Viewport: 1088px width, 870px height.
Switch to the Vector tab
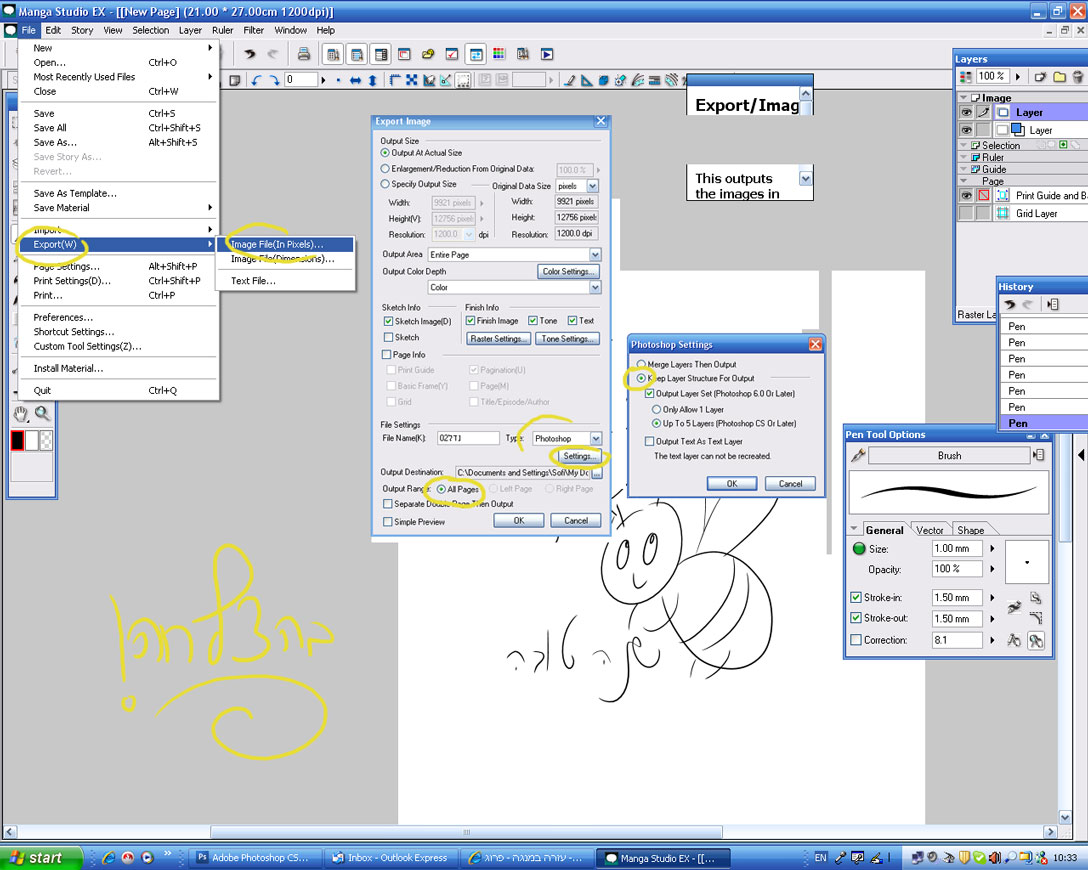[x=930, y=530]
